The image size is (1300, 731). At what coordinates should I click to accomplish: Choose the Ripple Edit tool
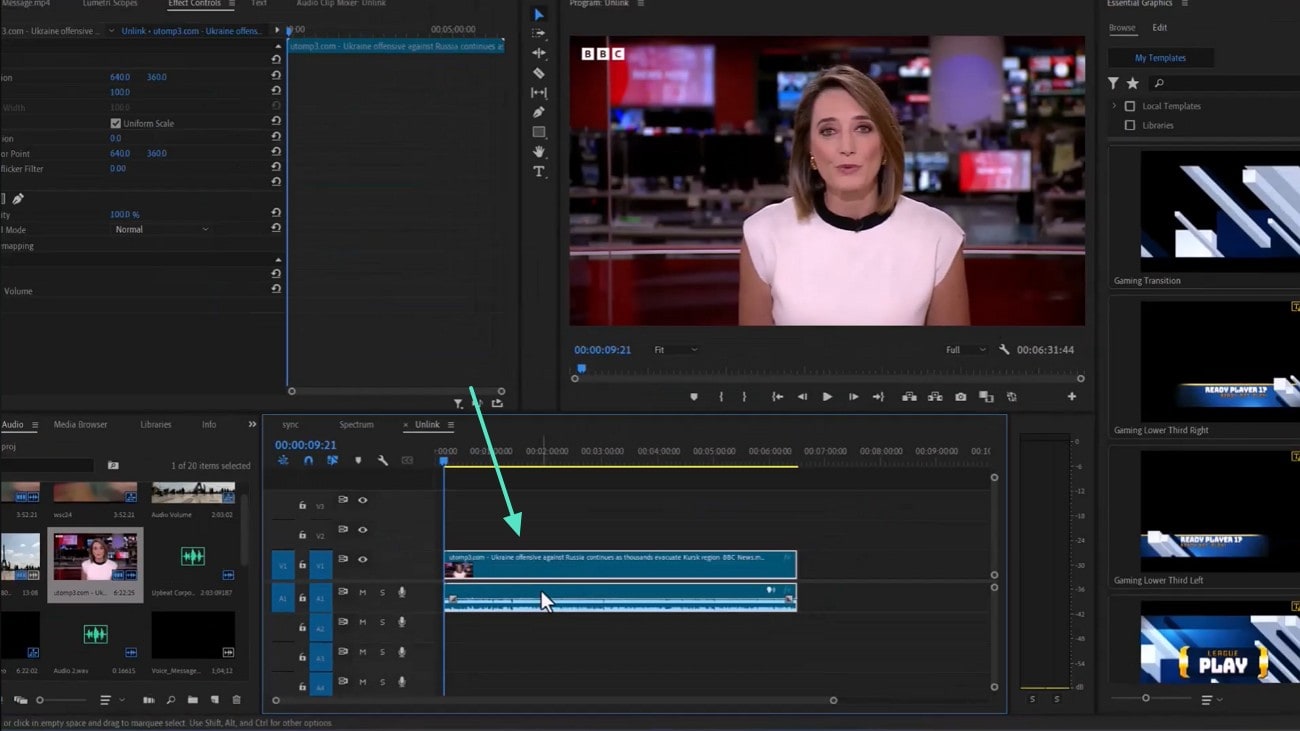click(x=539, y=53)
